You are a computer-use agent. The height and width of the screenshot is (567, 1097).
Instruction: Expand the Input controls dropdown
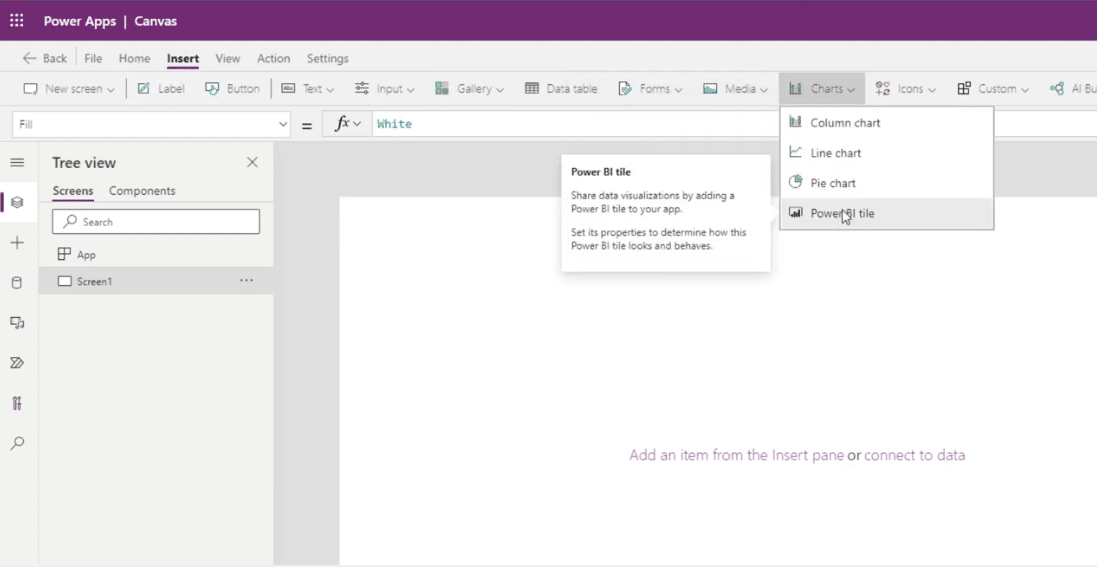coord(384,89)
